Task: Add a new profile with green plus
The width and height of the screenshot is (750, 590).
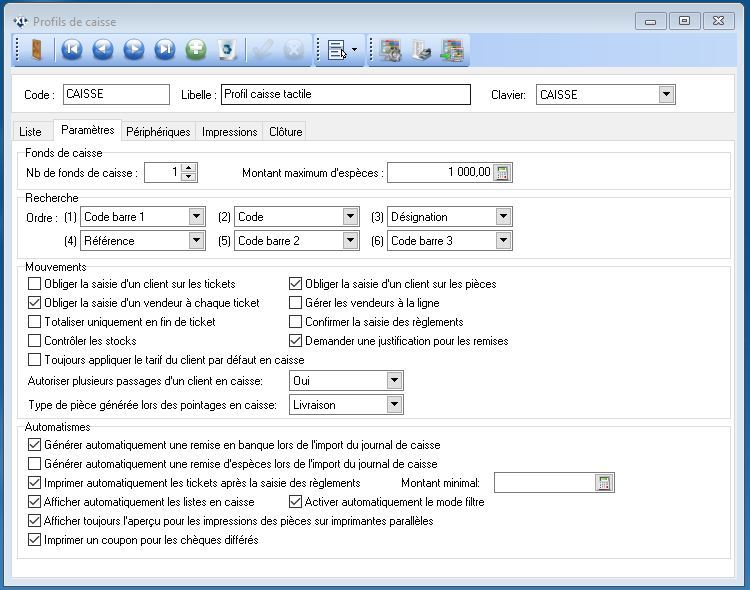Action: click(x=196, y=49)
